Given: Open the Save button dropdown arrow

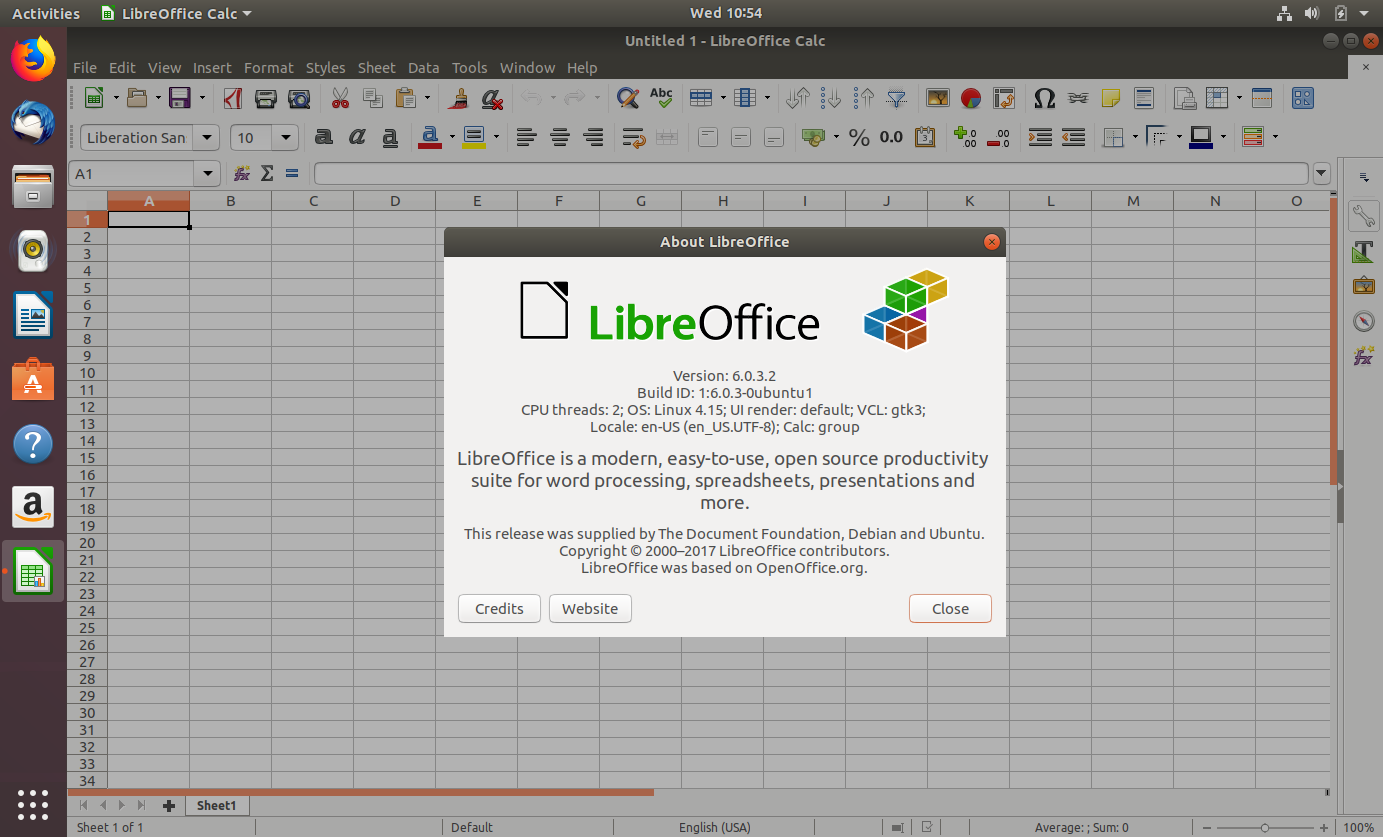Looking at the screenshot, I should pos(202,98).
